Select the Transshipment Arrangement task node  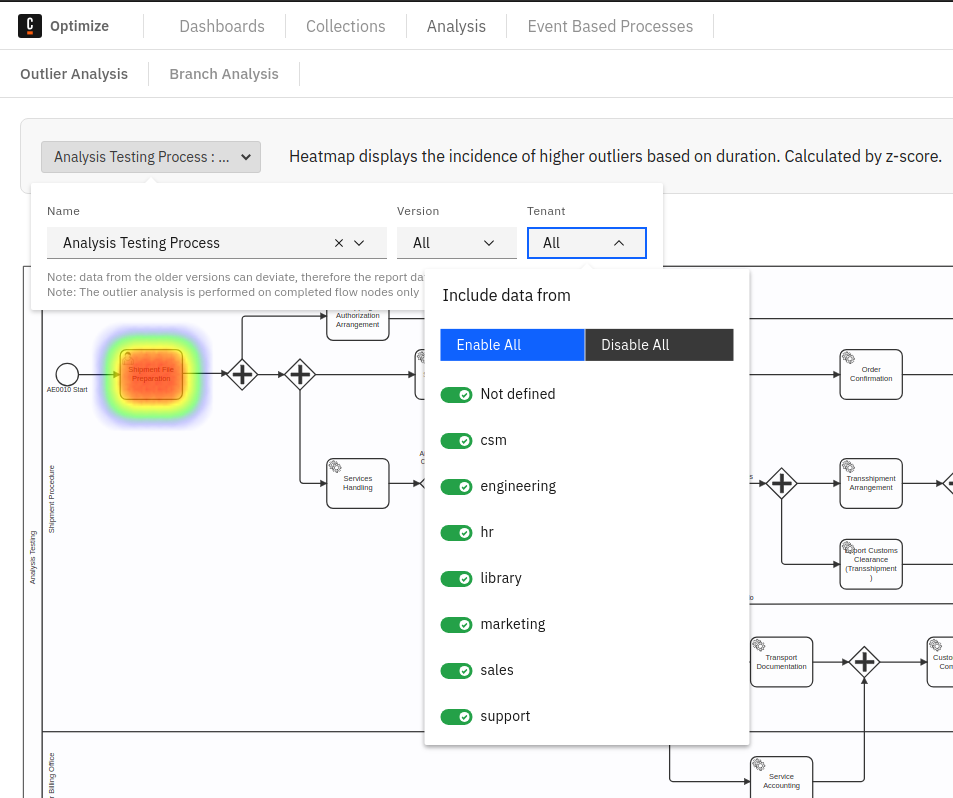(x=871, y=483)
